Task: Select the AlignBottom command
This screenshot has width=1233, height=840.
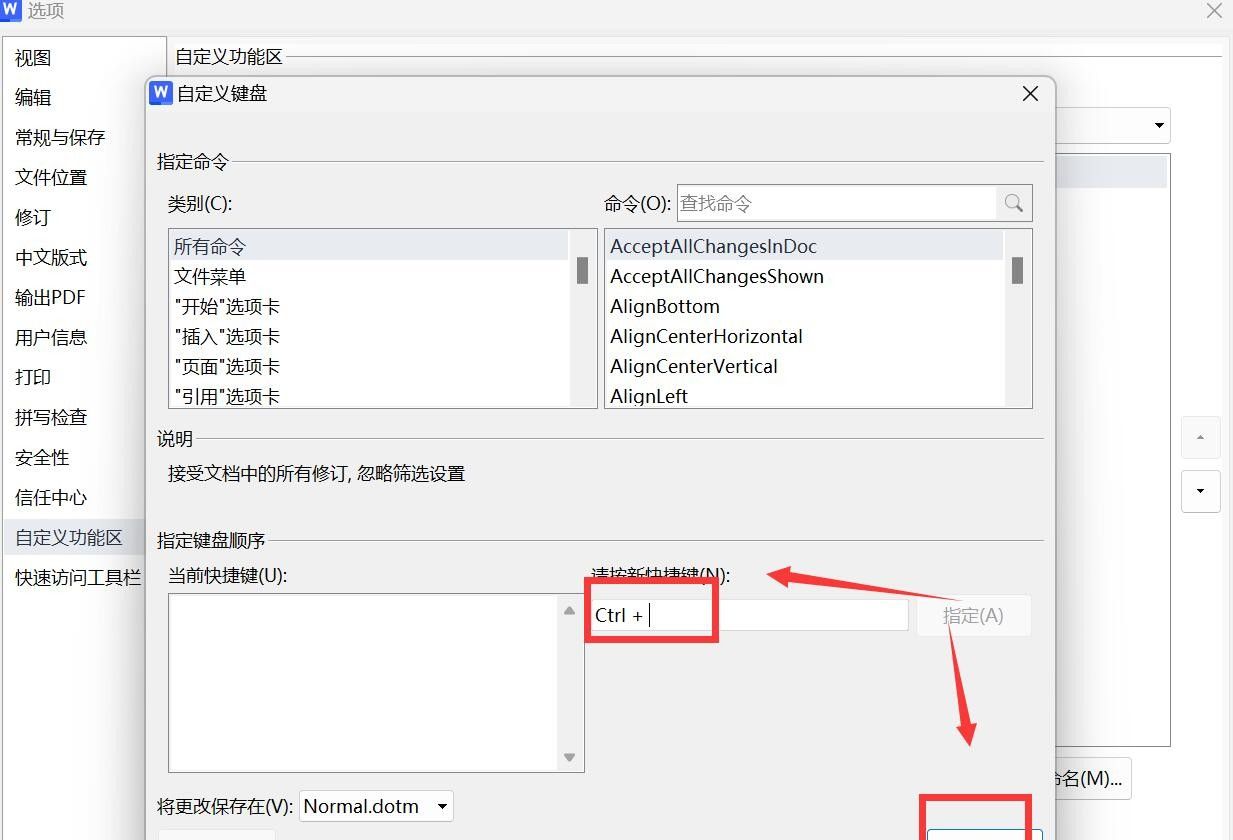Action: (x=665, y=306)
